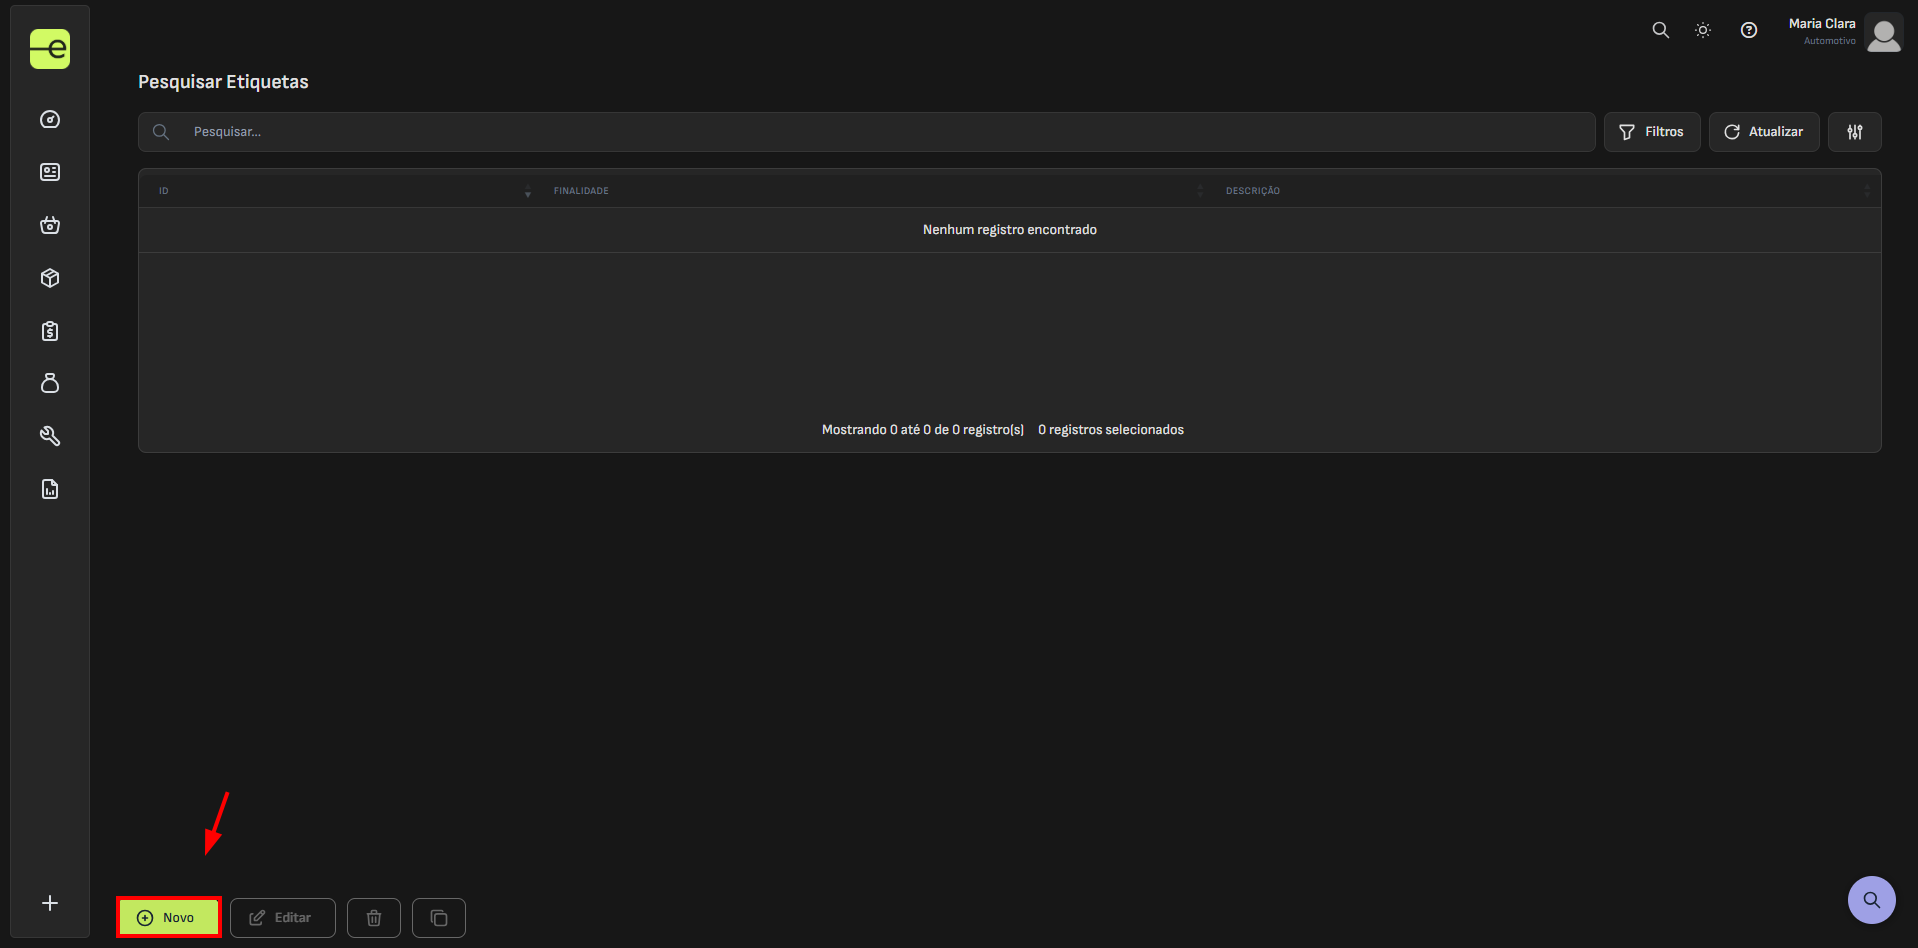Open the wrench tools sidebar icon
Viewport: 1918px width, 948px height.
point(50,436)
